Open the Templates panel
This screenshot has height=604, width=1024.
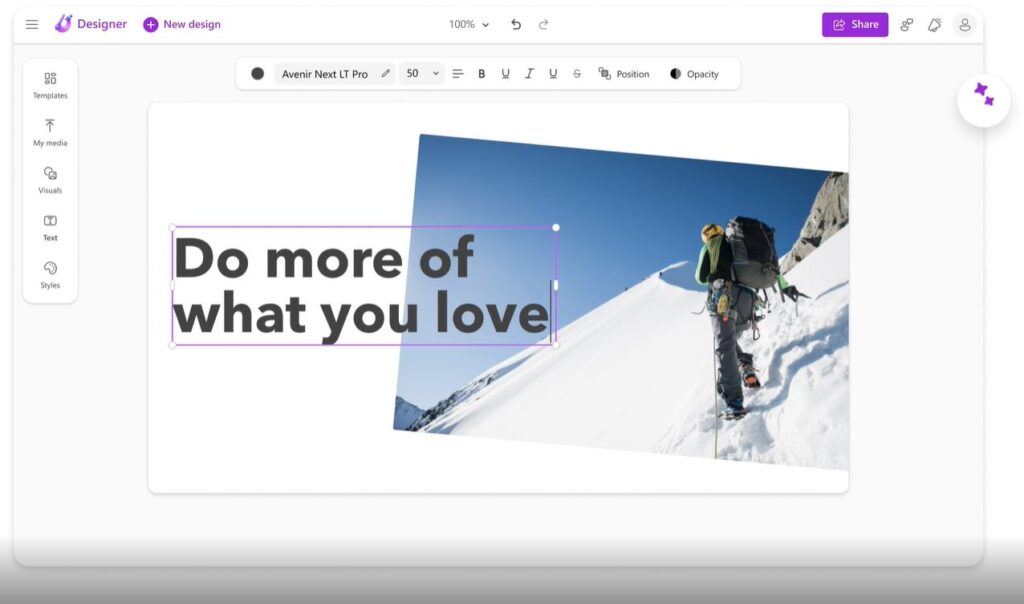coord(49,84)
